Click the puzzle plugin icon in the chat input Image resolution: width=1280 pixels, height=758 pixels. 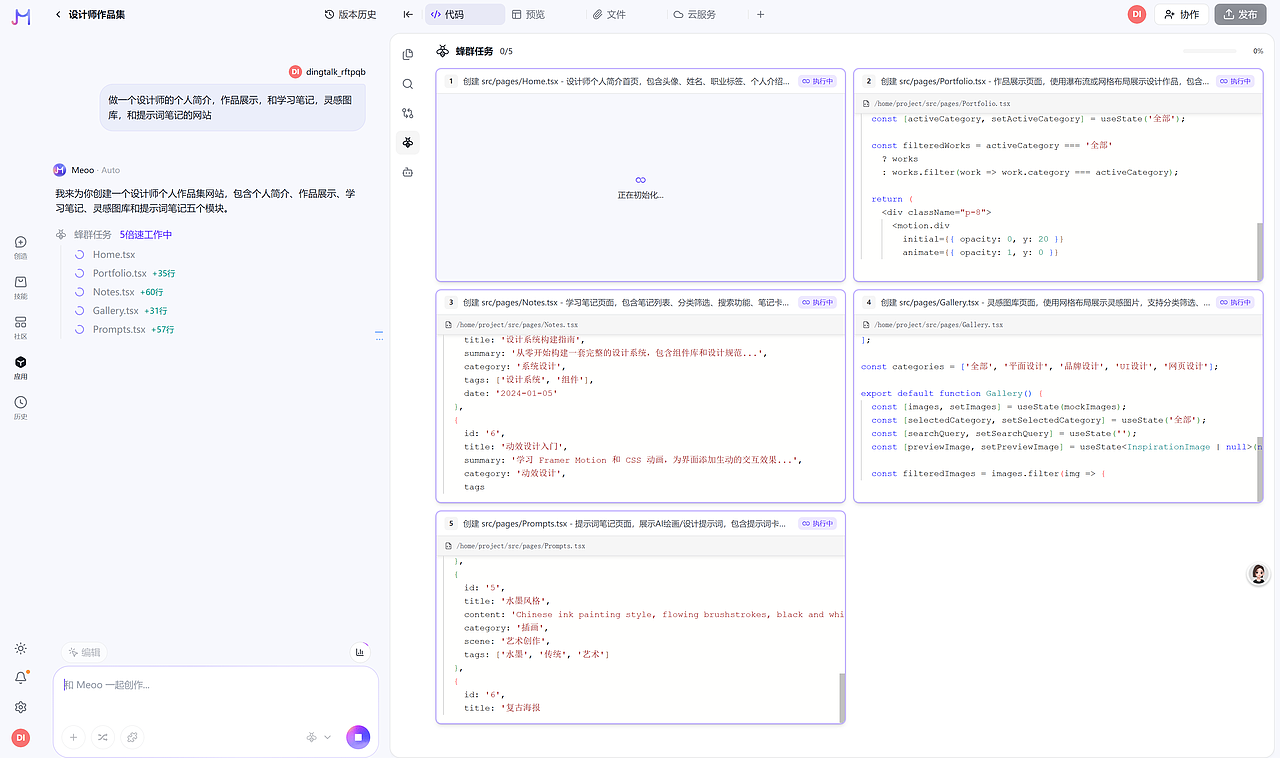click(131, 737)
